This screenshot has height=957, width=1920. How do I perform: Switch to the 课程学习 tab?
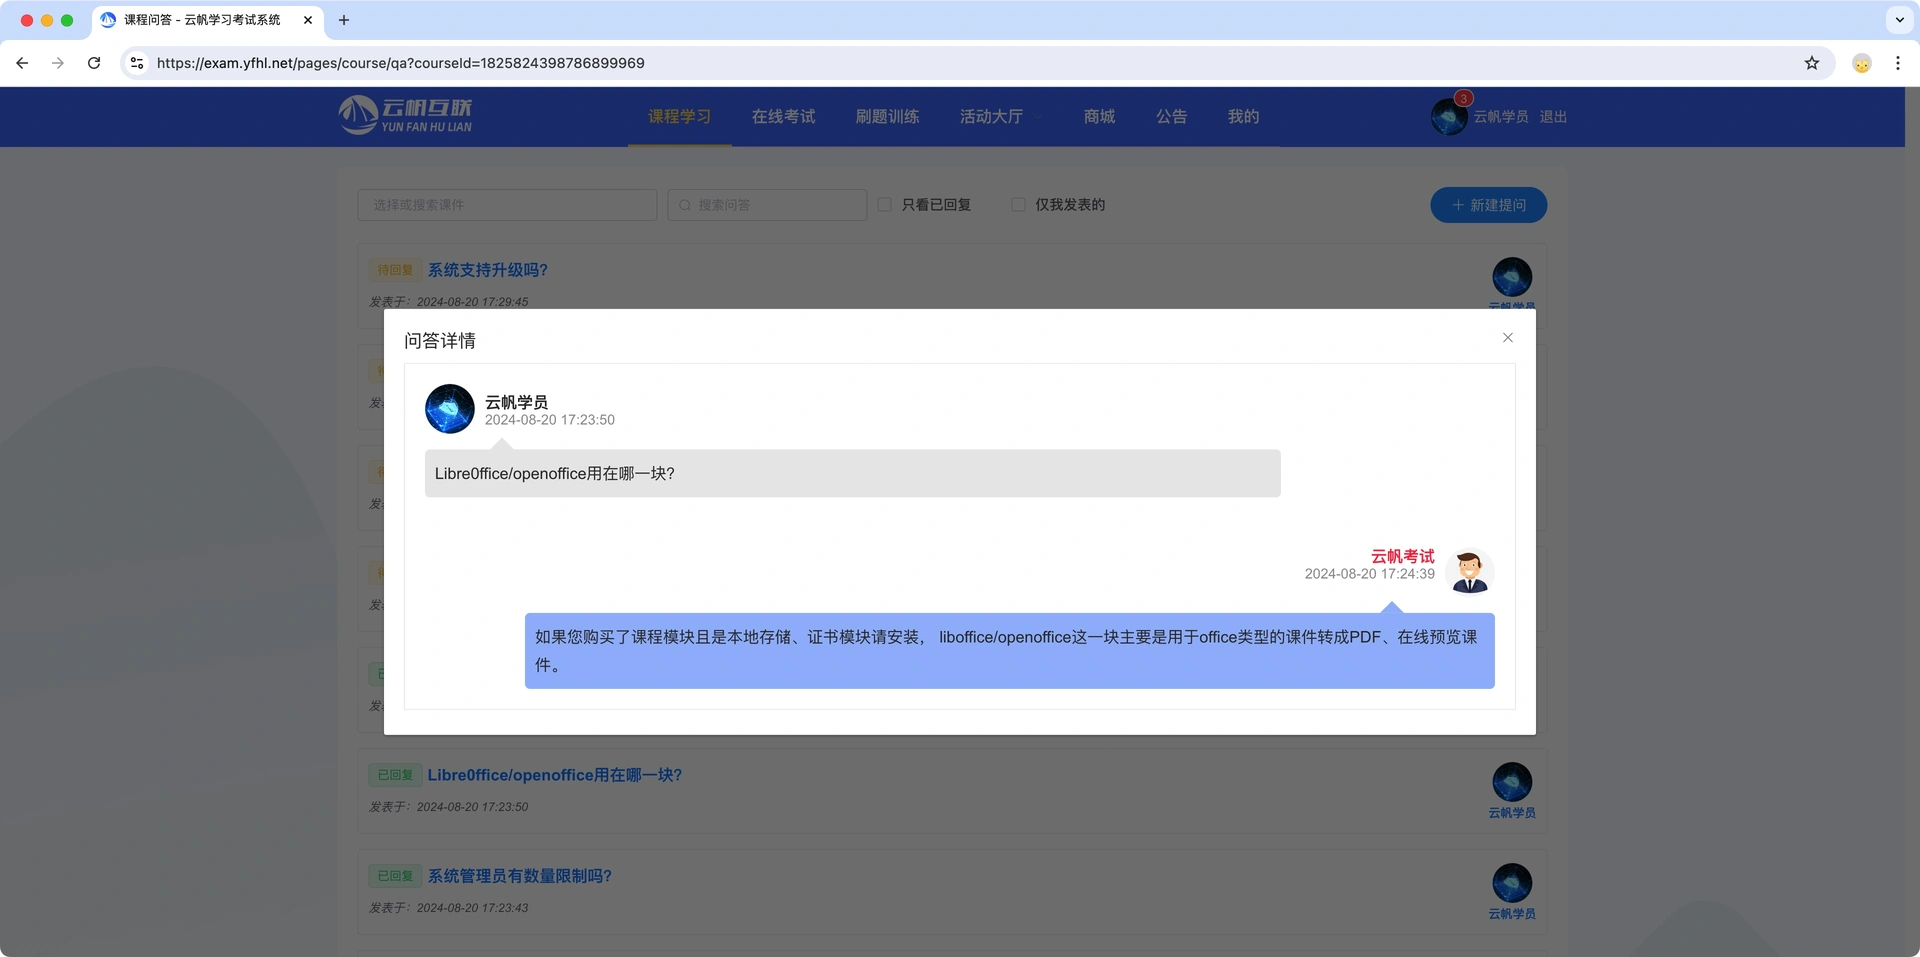pyautogui.click(x=680, y=117)
